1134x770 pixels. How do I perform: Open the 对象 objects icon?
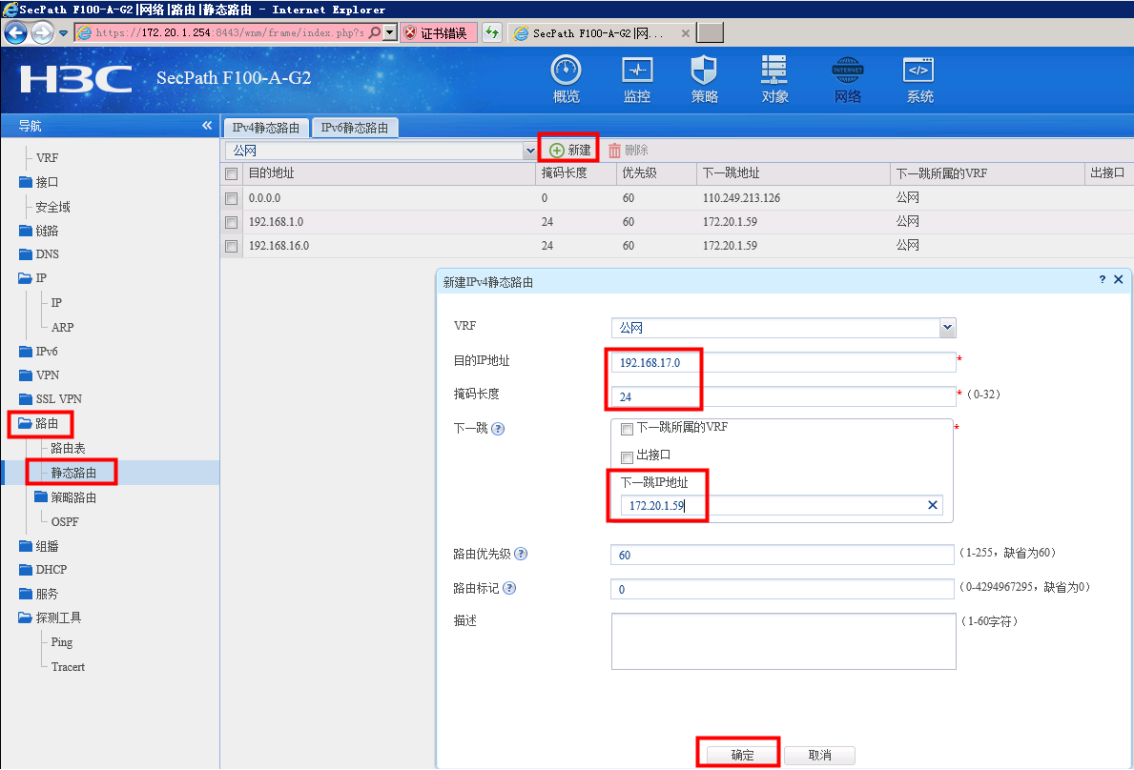774,80
